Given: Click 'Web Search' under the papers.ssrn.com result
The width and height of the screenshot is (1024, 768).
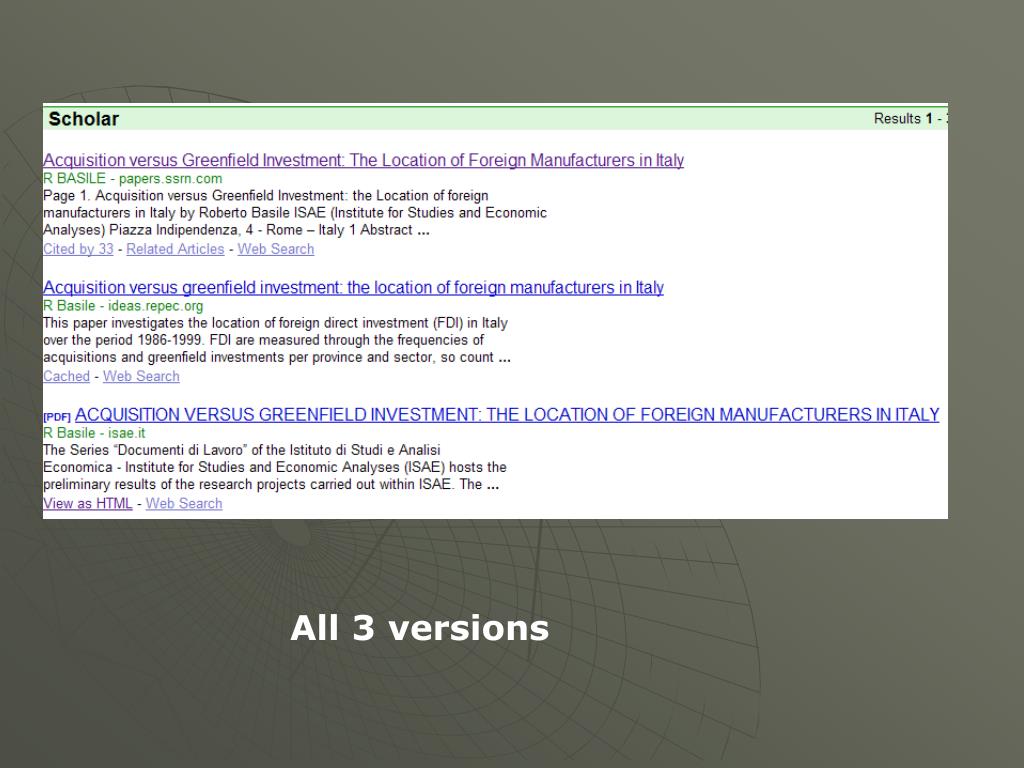Looking at the screenshot, I should [x=275, y=249].
